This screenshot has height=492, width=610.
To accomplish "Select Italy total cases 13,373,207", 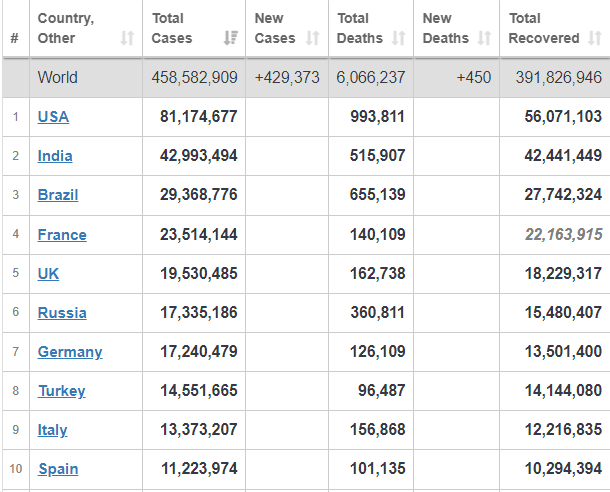I will coord(199,430).
